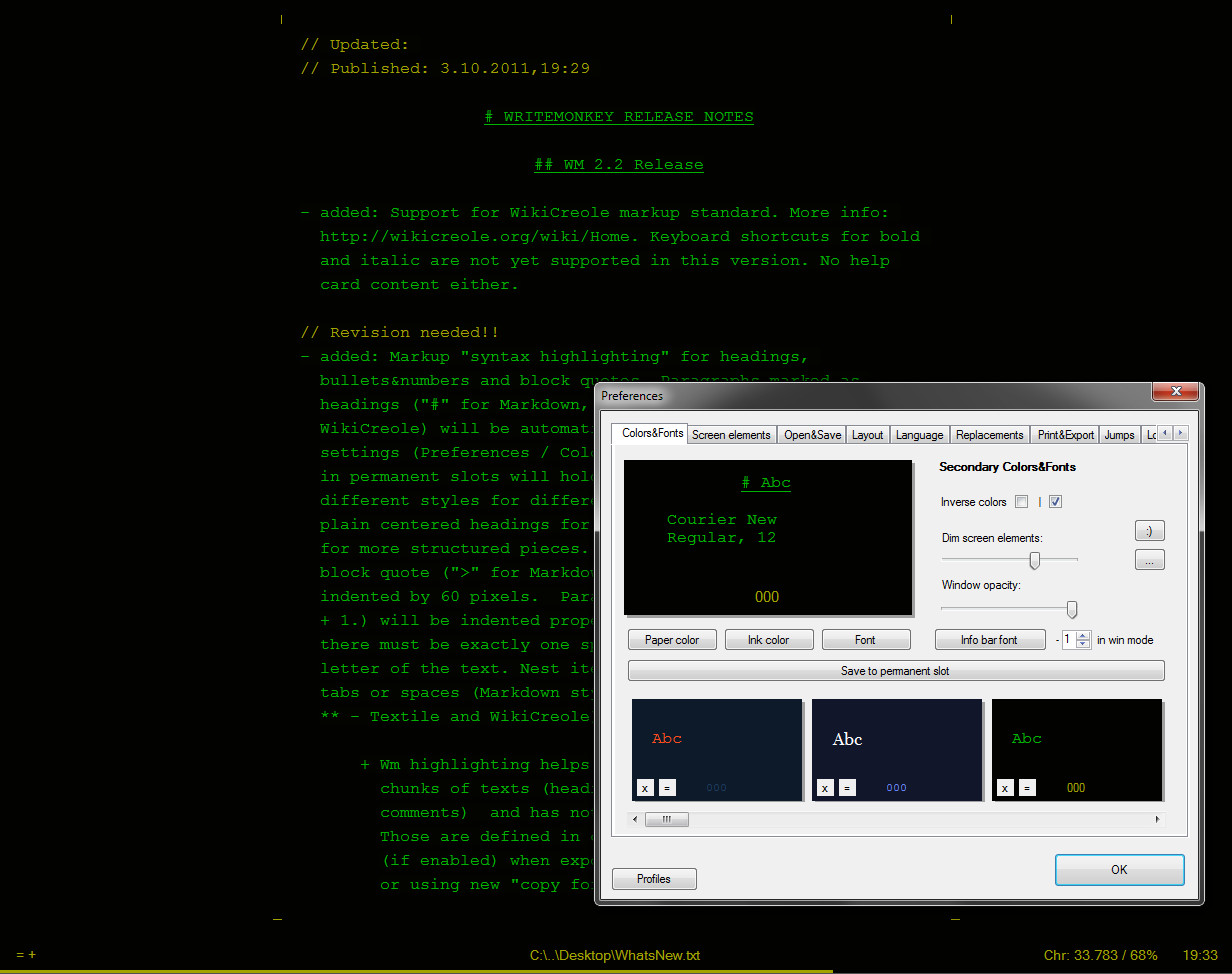Uncheck the second Inverse colors checkbox
Viewport: 1232px width, 974px height.
tap(1055, 502)
